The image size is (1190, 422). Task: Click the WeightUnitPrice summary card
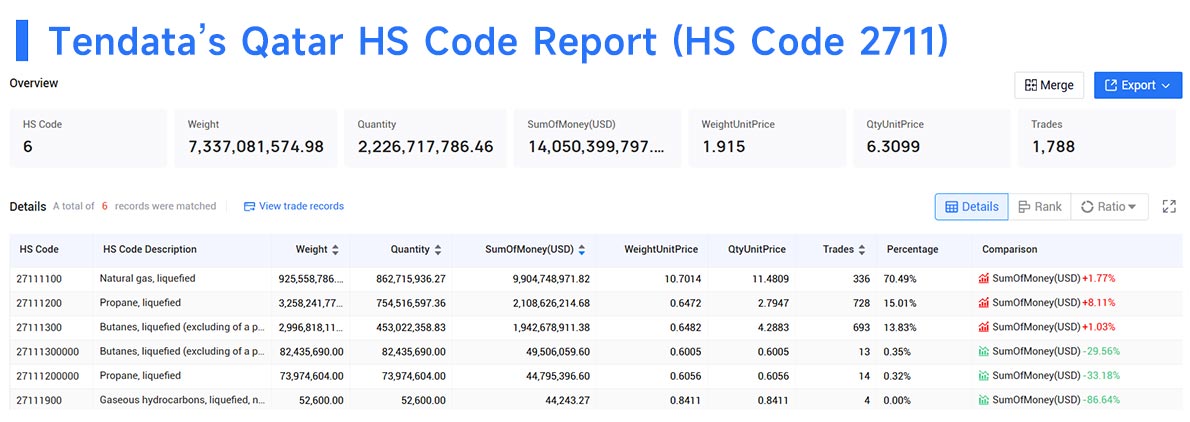(767, 138)
